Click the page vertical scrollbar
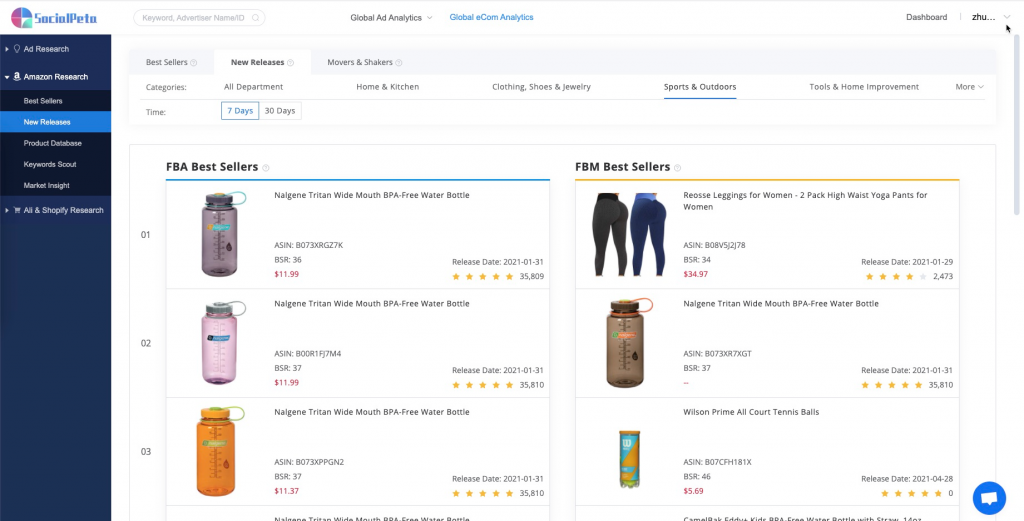Viewport: 1024px width, 521px height. click(1016, 124)
